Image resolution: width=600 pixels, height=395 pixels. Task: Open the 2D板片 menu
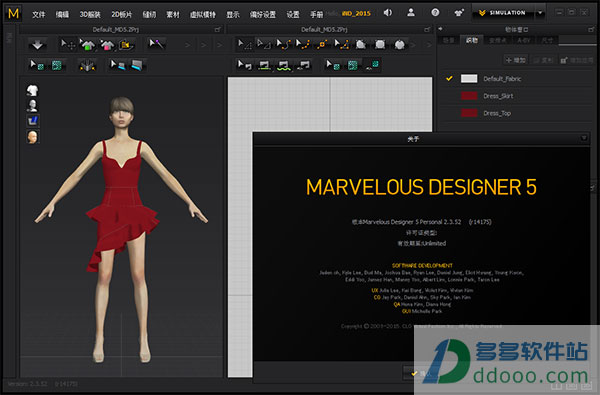point(122,15)
